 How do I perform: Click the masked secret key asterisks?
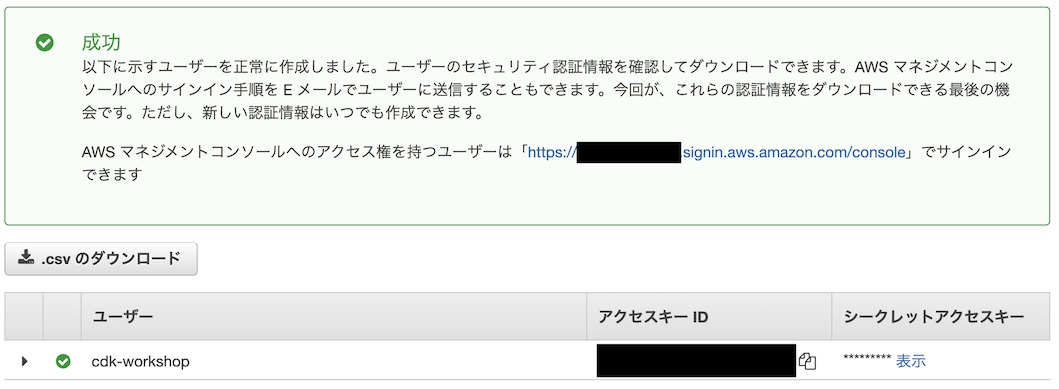pyautogui.click(x=867, y=359)
